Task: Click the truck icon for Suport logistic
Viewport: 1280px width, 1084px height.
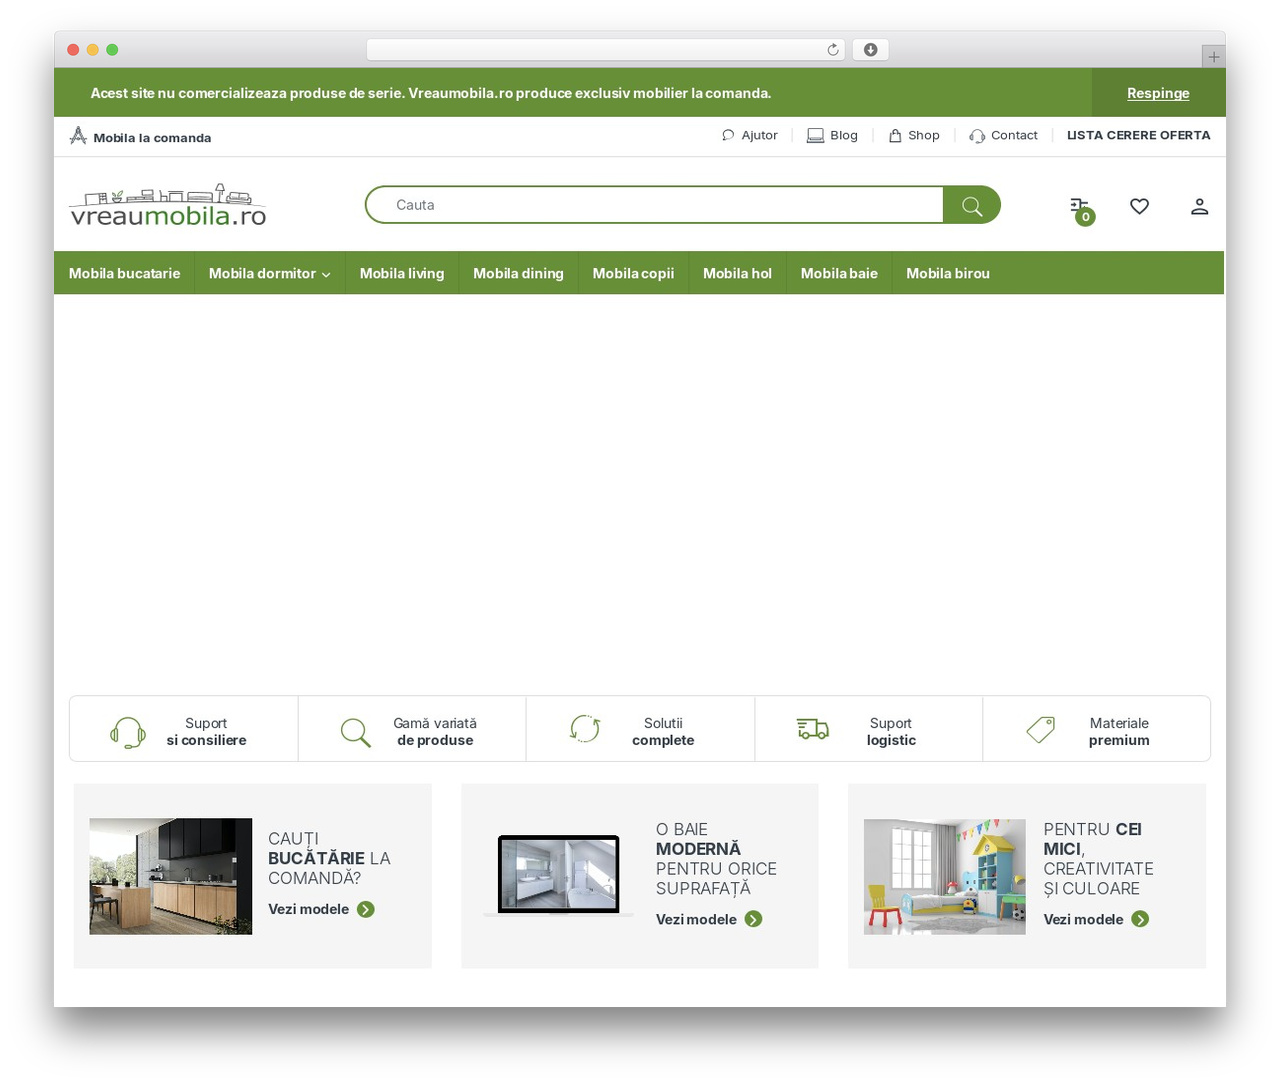Action: click(x=812, y=729)
